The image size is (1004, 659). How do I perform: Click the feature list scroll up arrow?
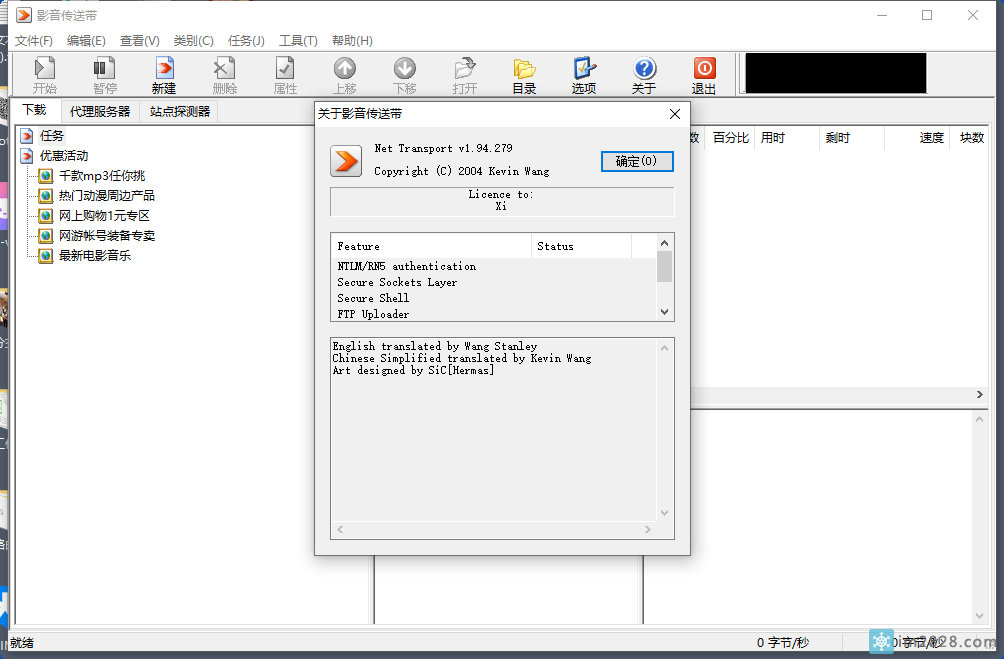[665, 243]
